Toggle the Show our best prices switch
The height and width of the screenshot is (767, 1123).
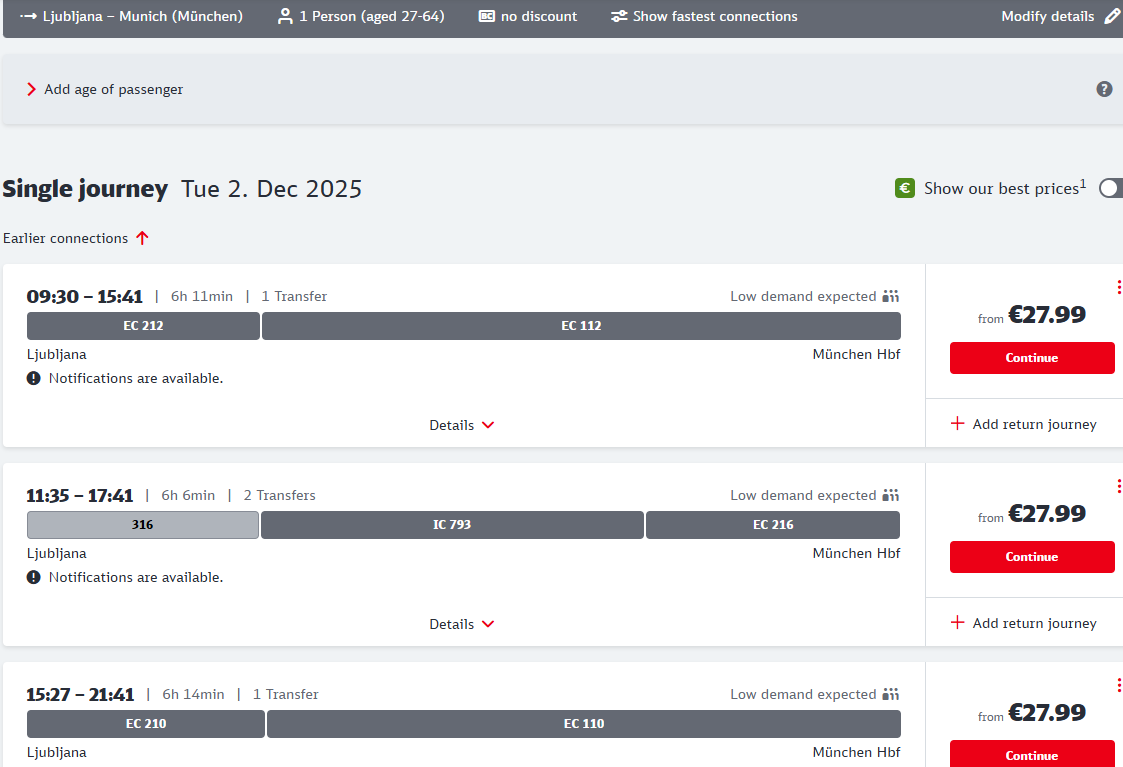tap(1111, 188)
